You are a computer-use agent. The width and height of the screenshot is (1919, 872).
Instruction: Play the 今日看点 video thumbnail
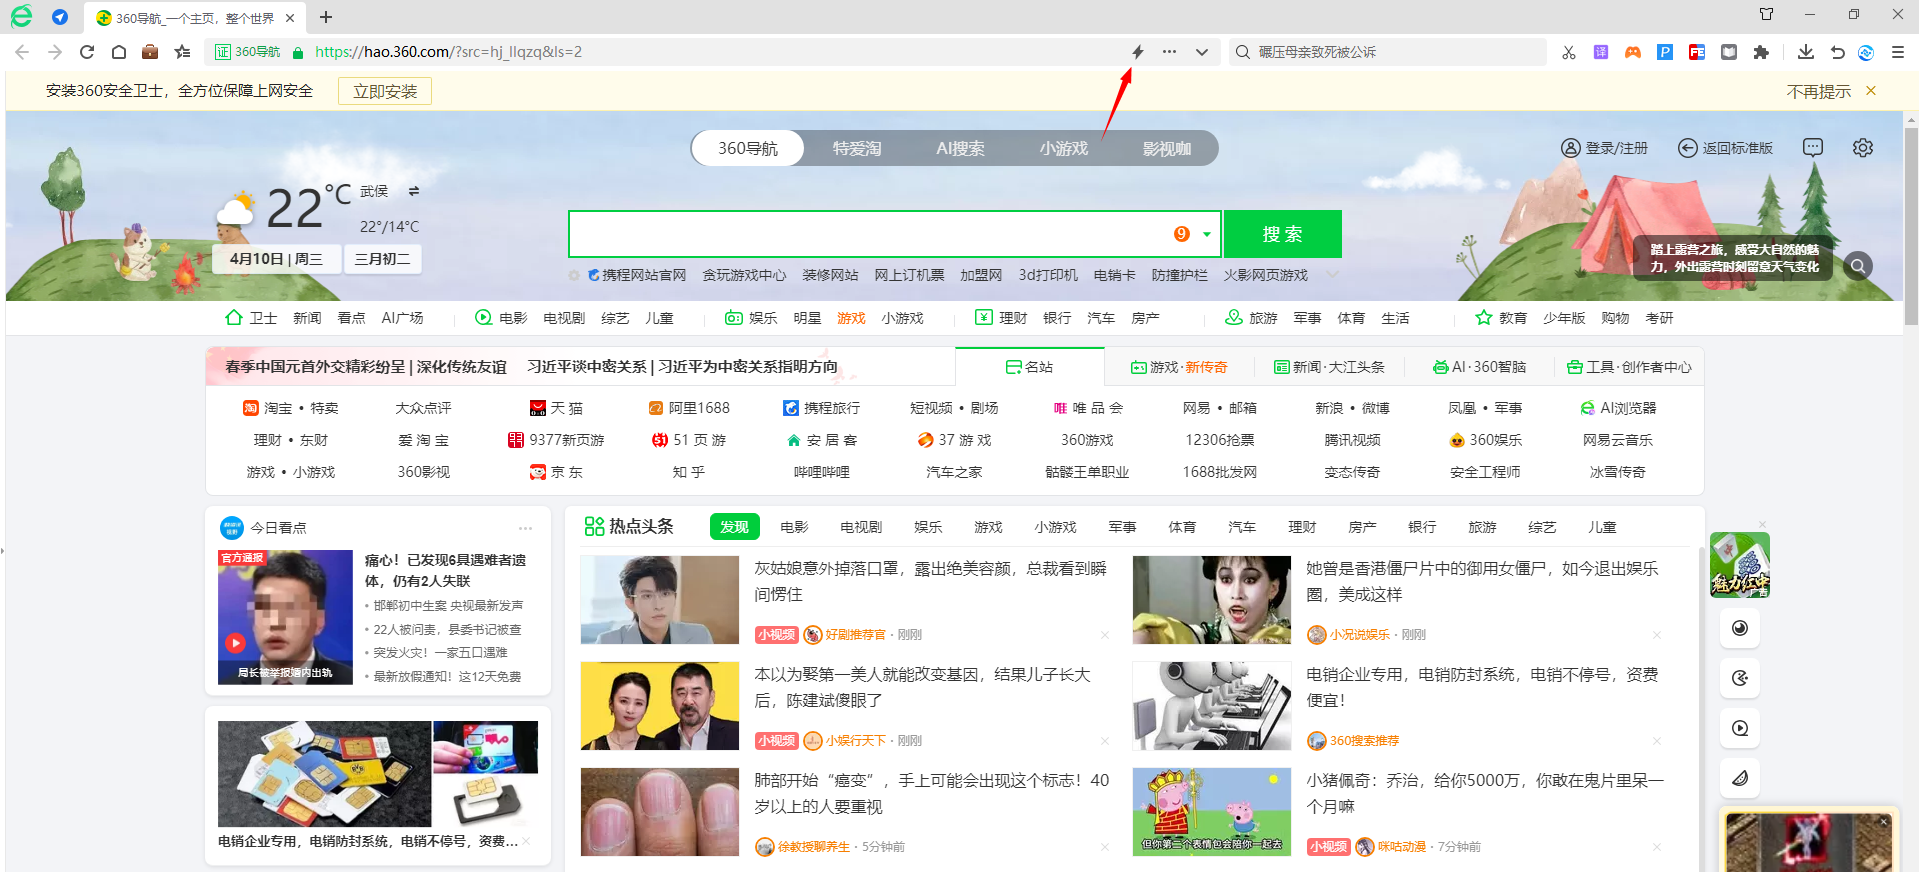click(x=285, y=617)
